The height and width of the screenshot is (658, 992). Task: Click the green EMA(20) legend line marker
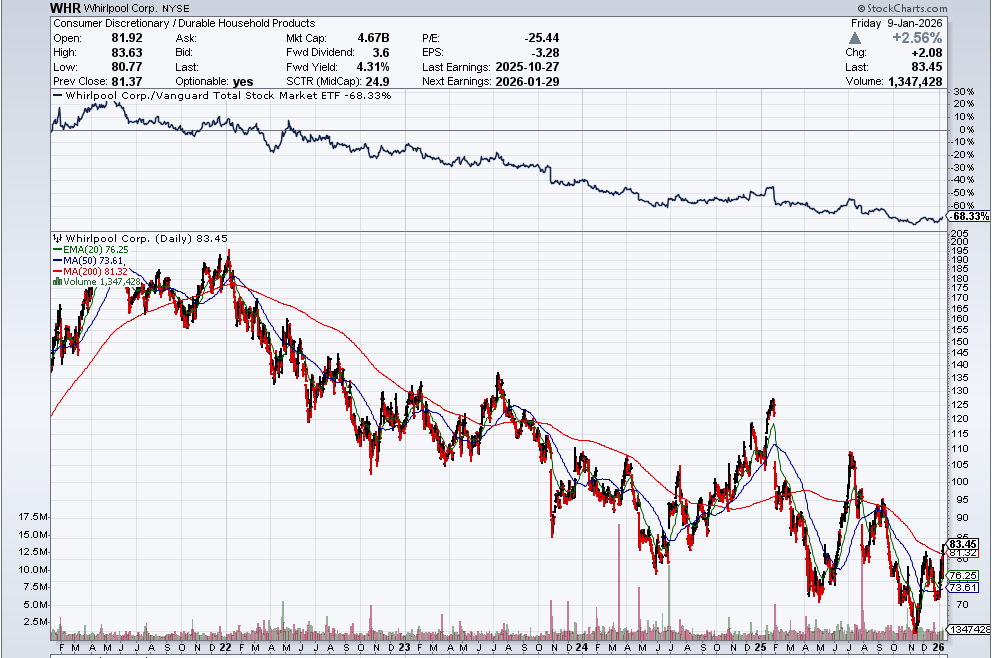coord(58,250)
